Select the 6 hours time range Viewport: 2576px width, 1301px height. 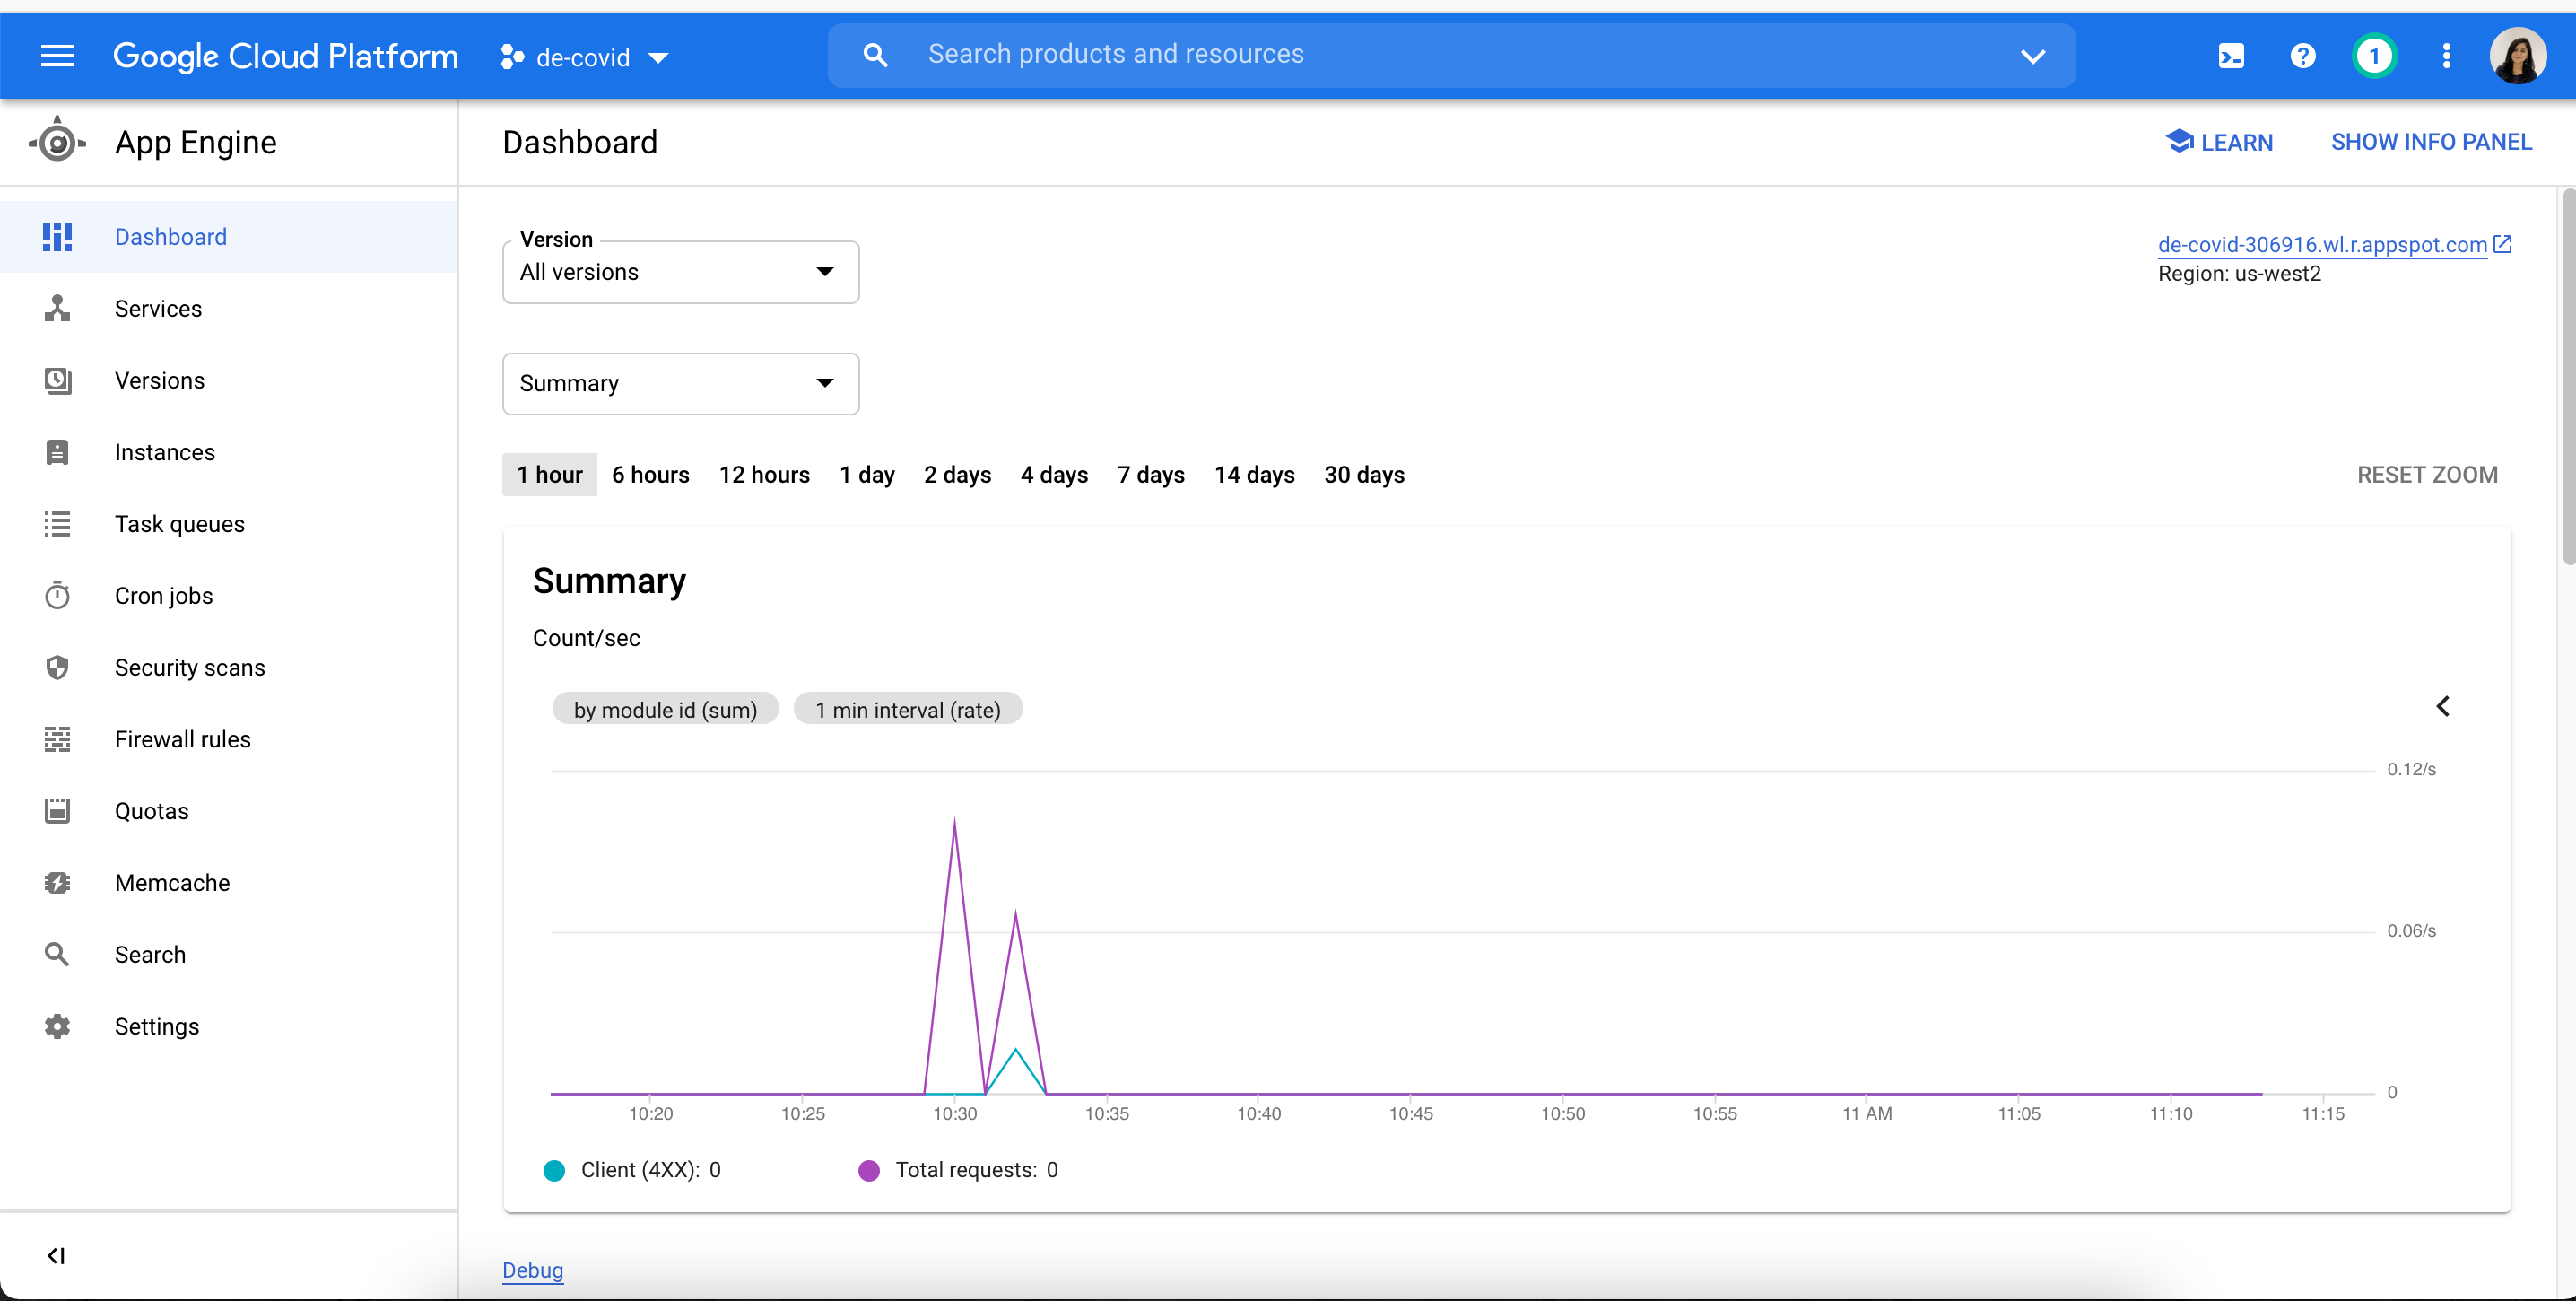[x=650, y=475]
